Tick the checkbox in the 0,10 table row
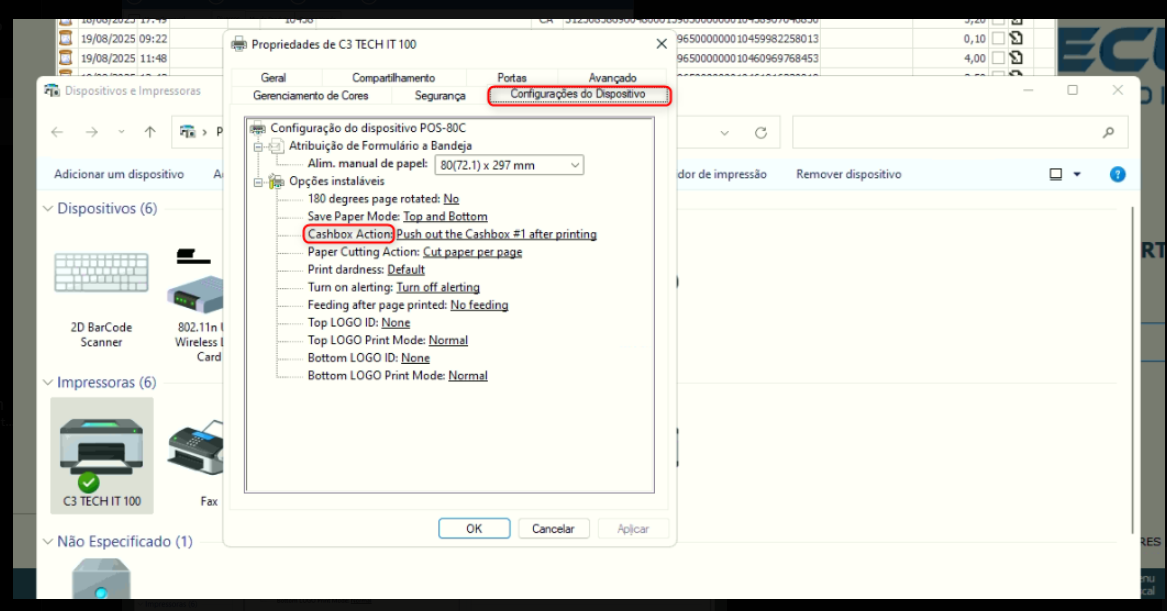Viewport: 1167px width, 611px height. [997, 39]
